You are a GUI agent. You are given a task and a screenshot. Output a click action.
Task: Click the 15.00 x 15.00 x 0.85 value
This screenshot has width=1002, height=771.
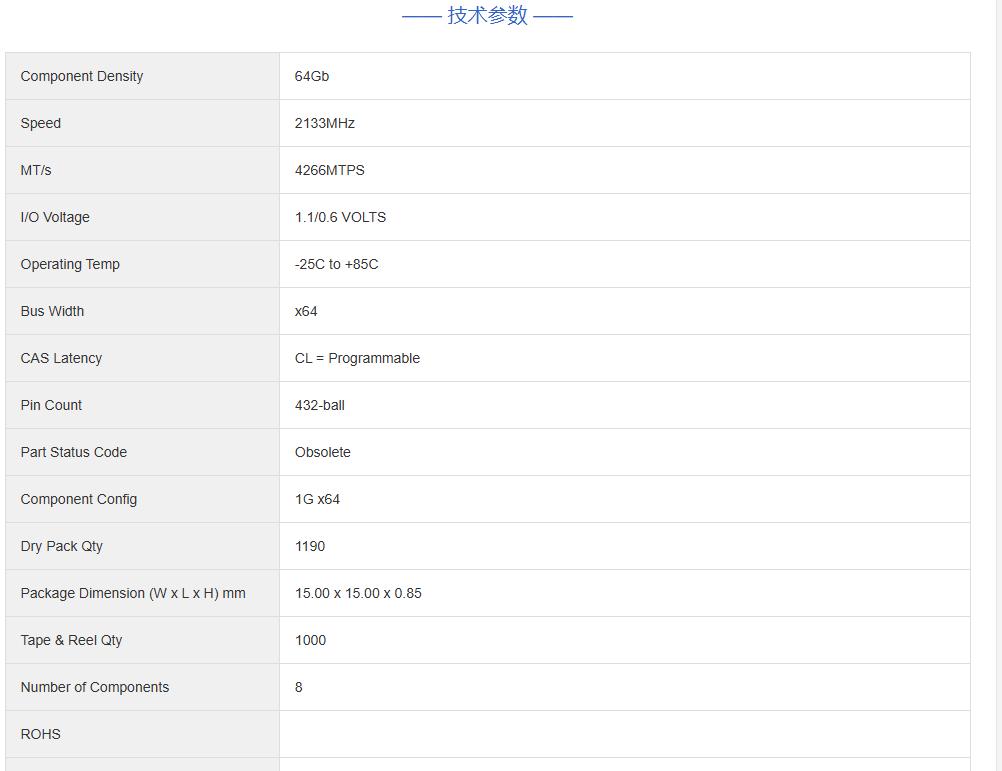tap(358, 593)
